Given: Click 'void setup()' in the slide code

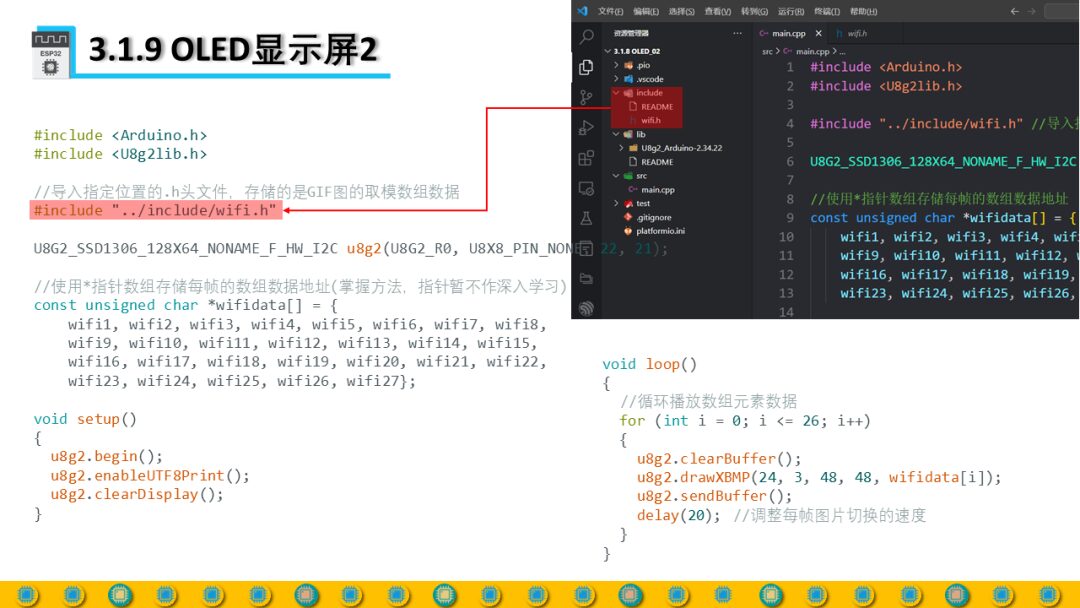Looking at the screenshot, I should pyautogui.click(x=85, y=419).
